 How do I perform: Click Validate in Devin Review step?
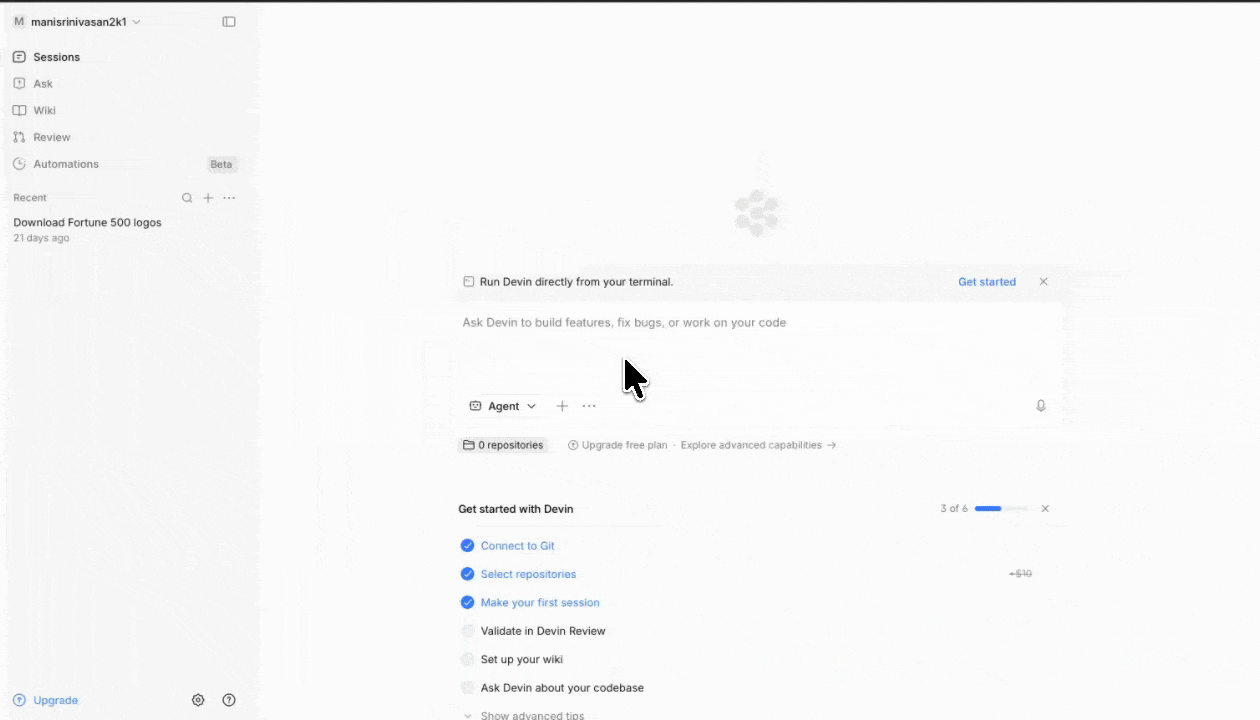[543, 631]
